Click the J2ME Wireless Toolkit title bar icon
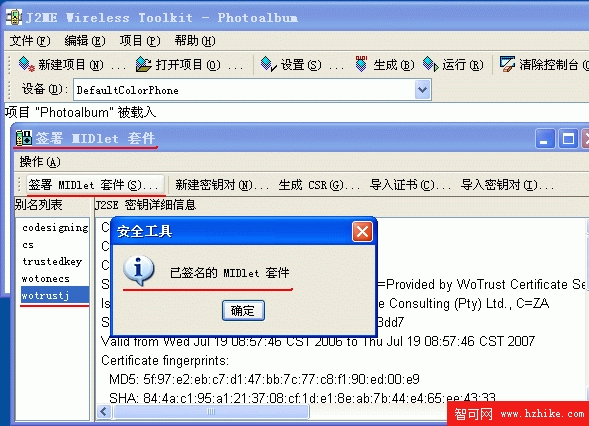Image resolution: width=589 pixels, height=426 pixels. coord(14,17)
